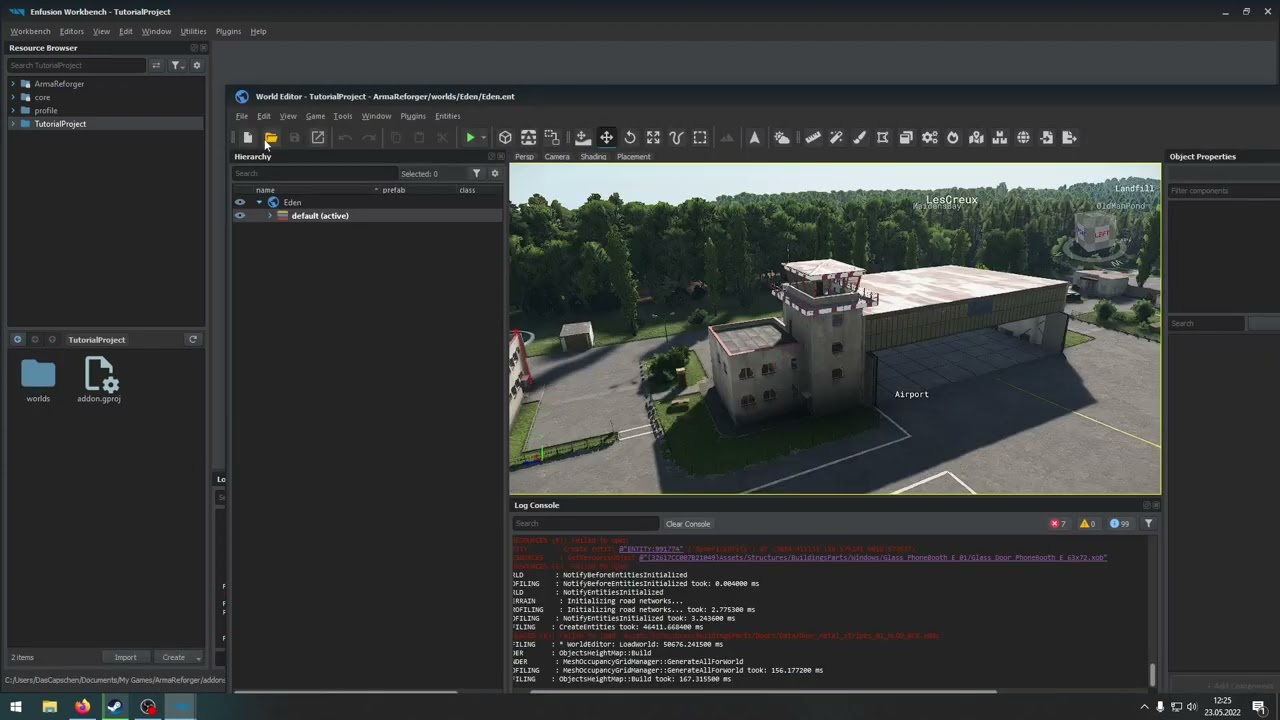Create a new world with the blank-document icon
The image size is (1280, 720).
pyautogui.click(x=247, y=138)
